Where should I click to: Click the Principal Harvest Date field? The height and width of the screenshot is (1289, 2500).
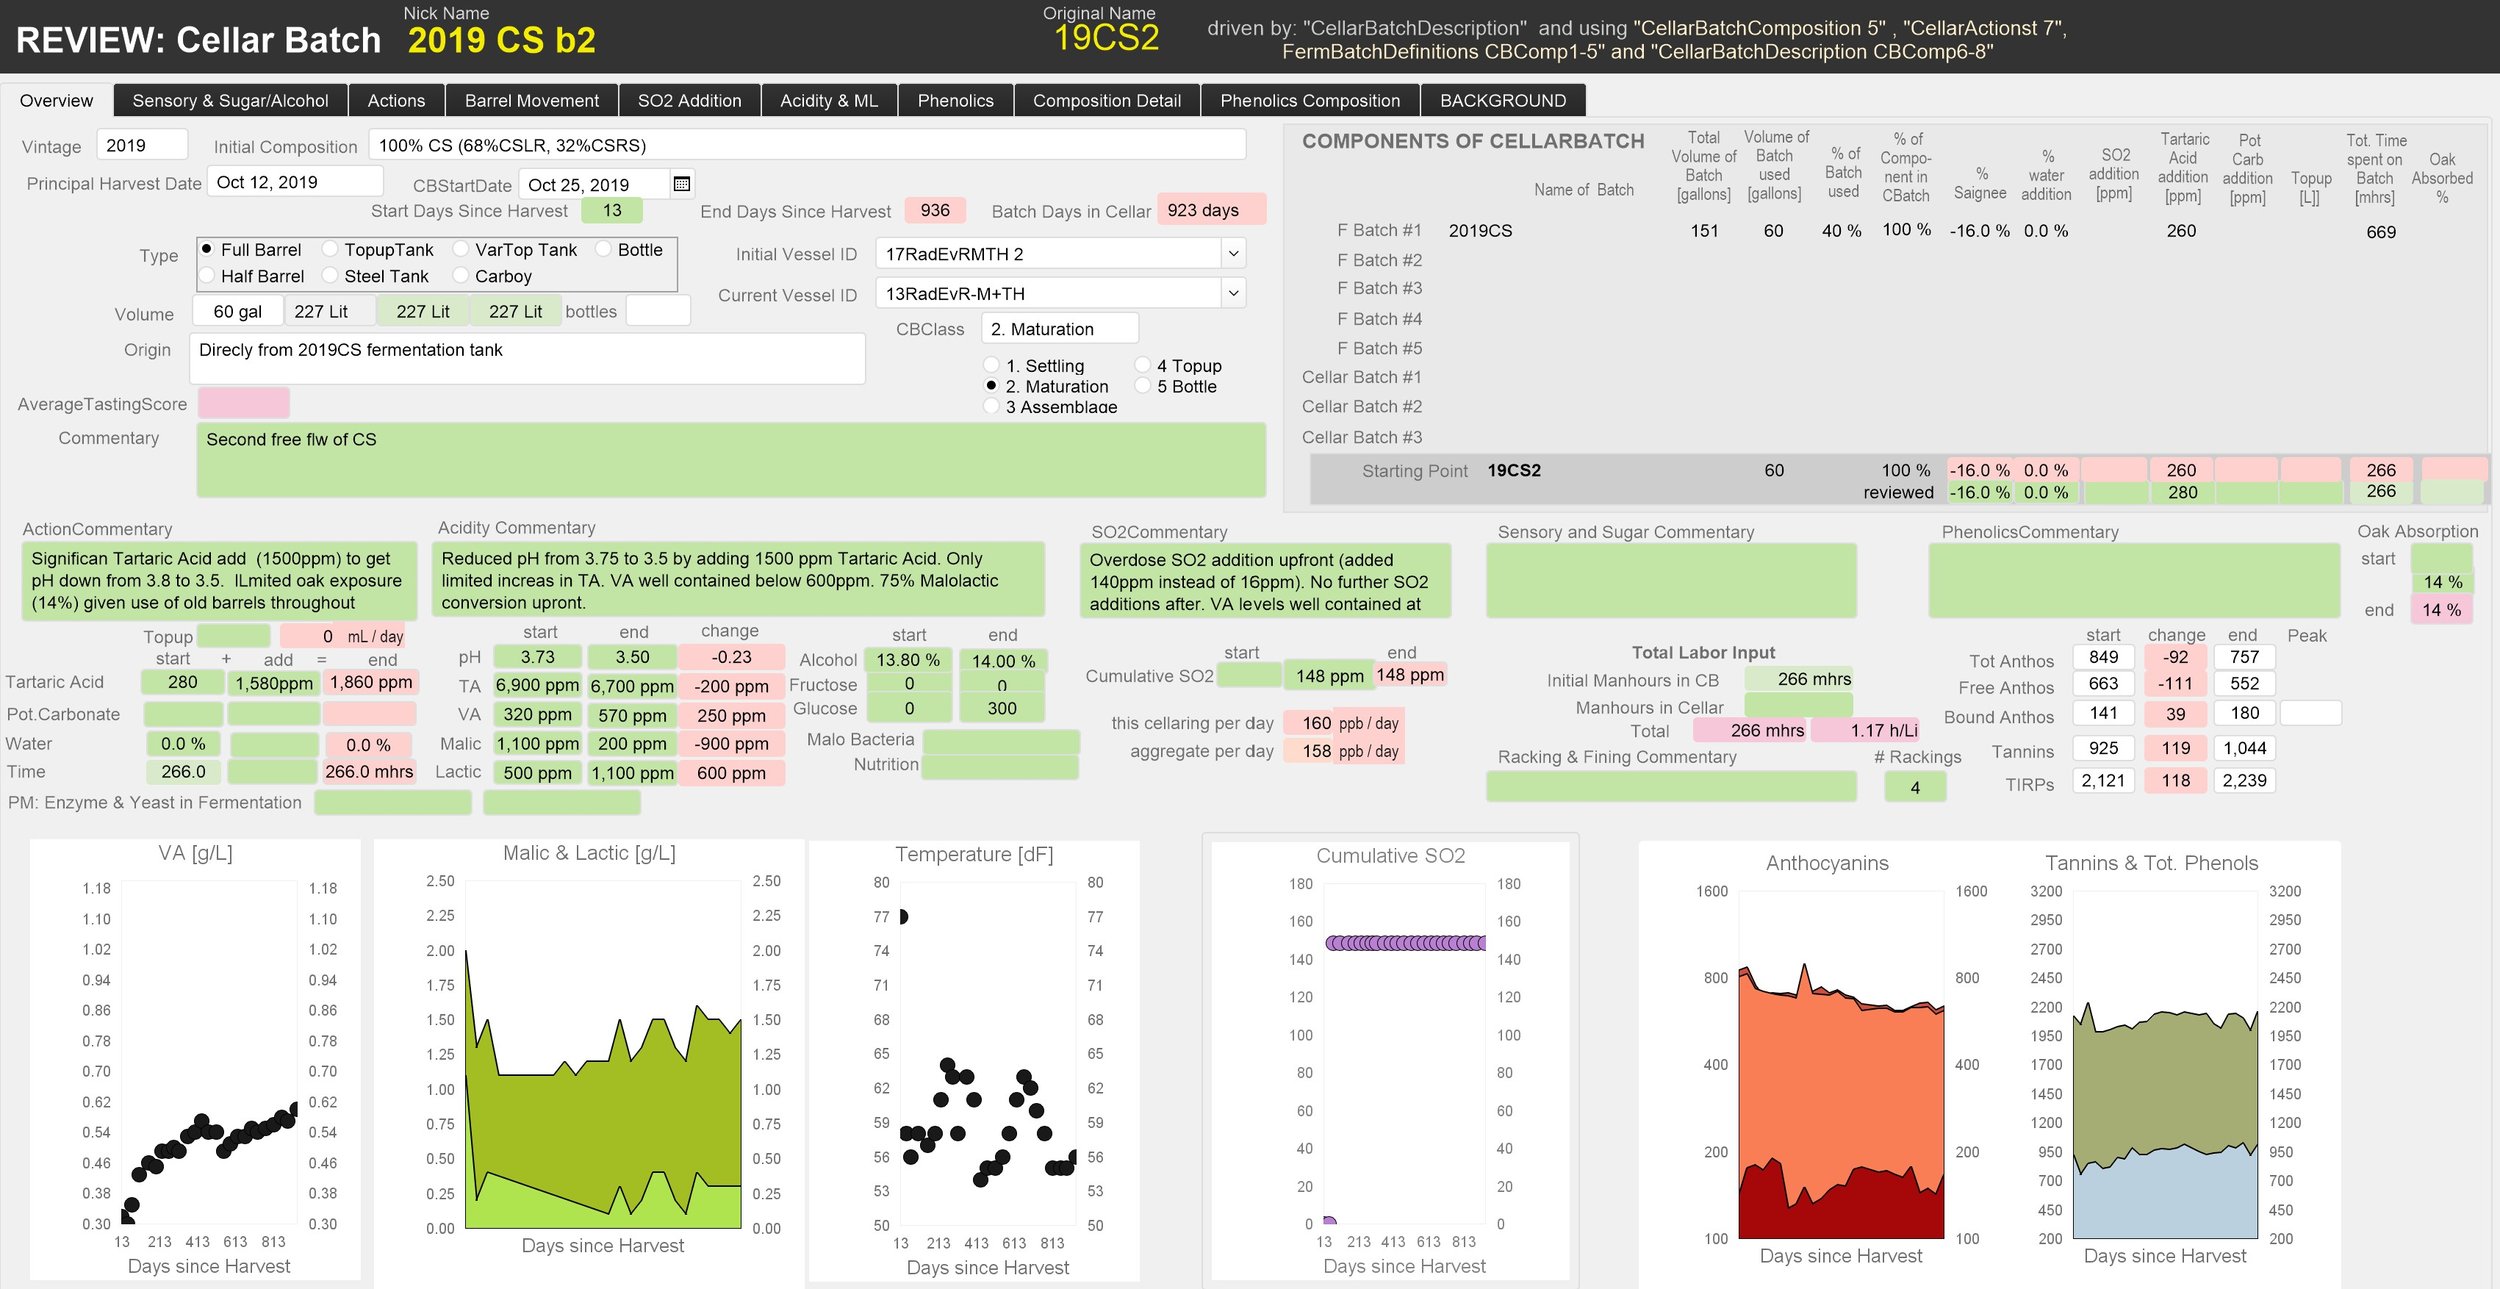295,182
